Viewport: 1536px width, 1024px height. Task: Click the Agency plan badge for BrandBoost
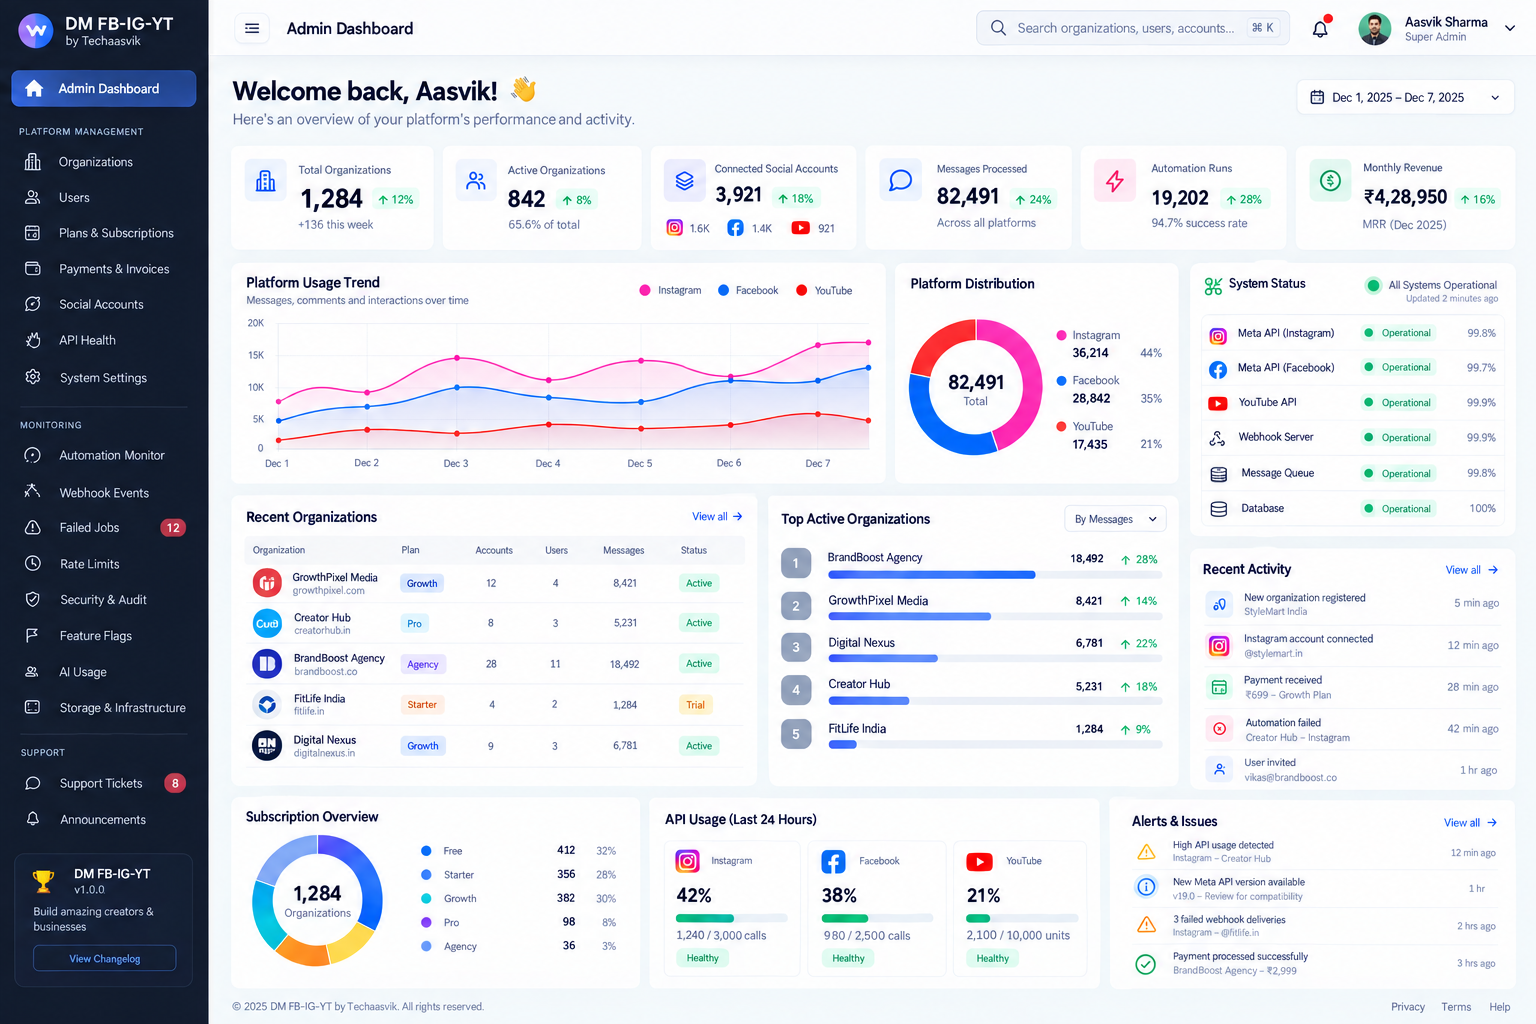pos(423,664)
